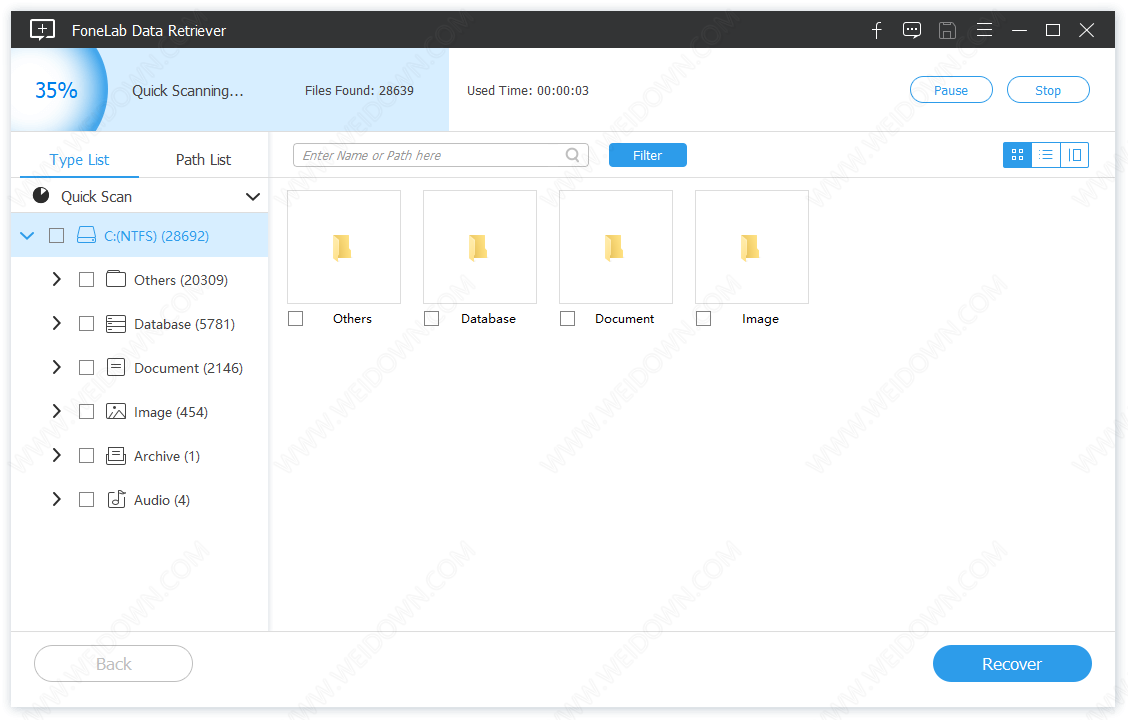Image resolution: width=1128 pixels, height=720 pixels.
Task: Stop the scanning process
Action: 1048,90
